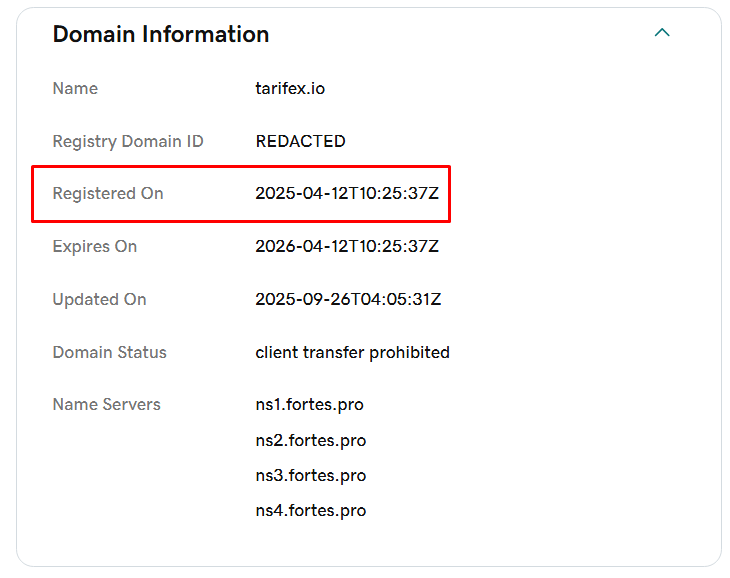This screenshot has height=578, width=730.
Task: Click the Domain Status label
Action: pyautogui.click(x=109, y=352)
